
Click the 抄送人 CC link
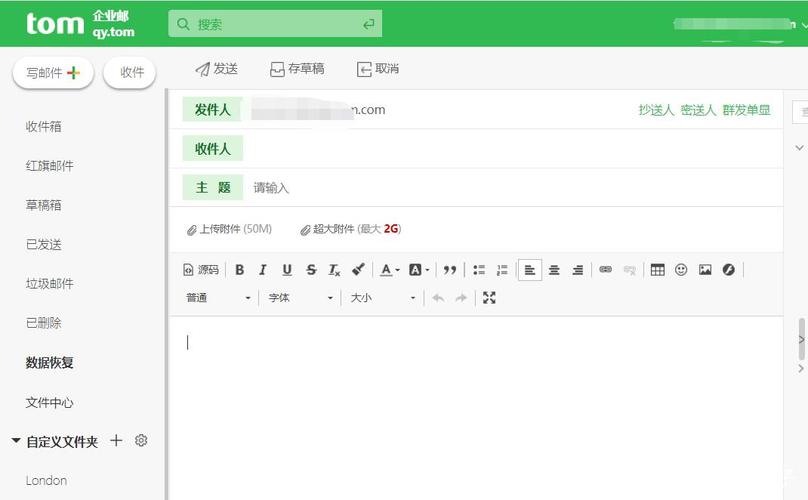click(656, 110)
